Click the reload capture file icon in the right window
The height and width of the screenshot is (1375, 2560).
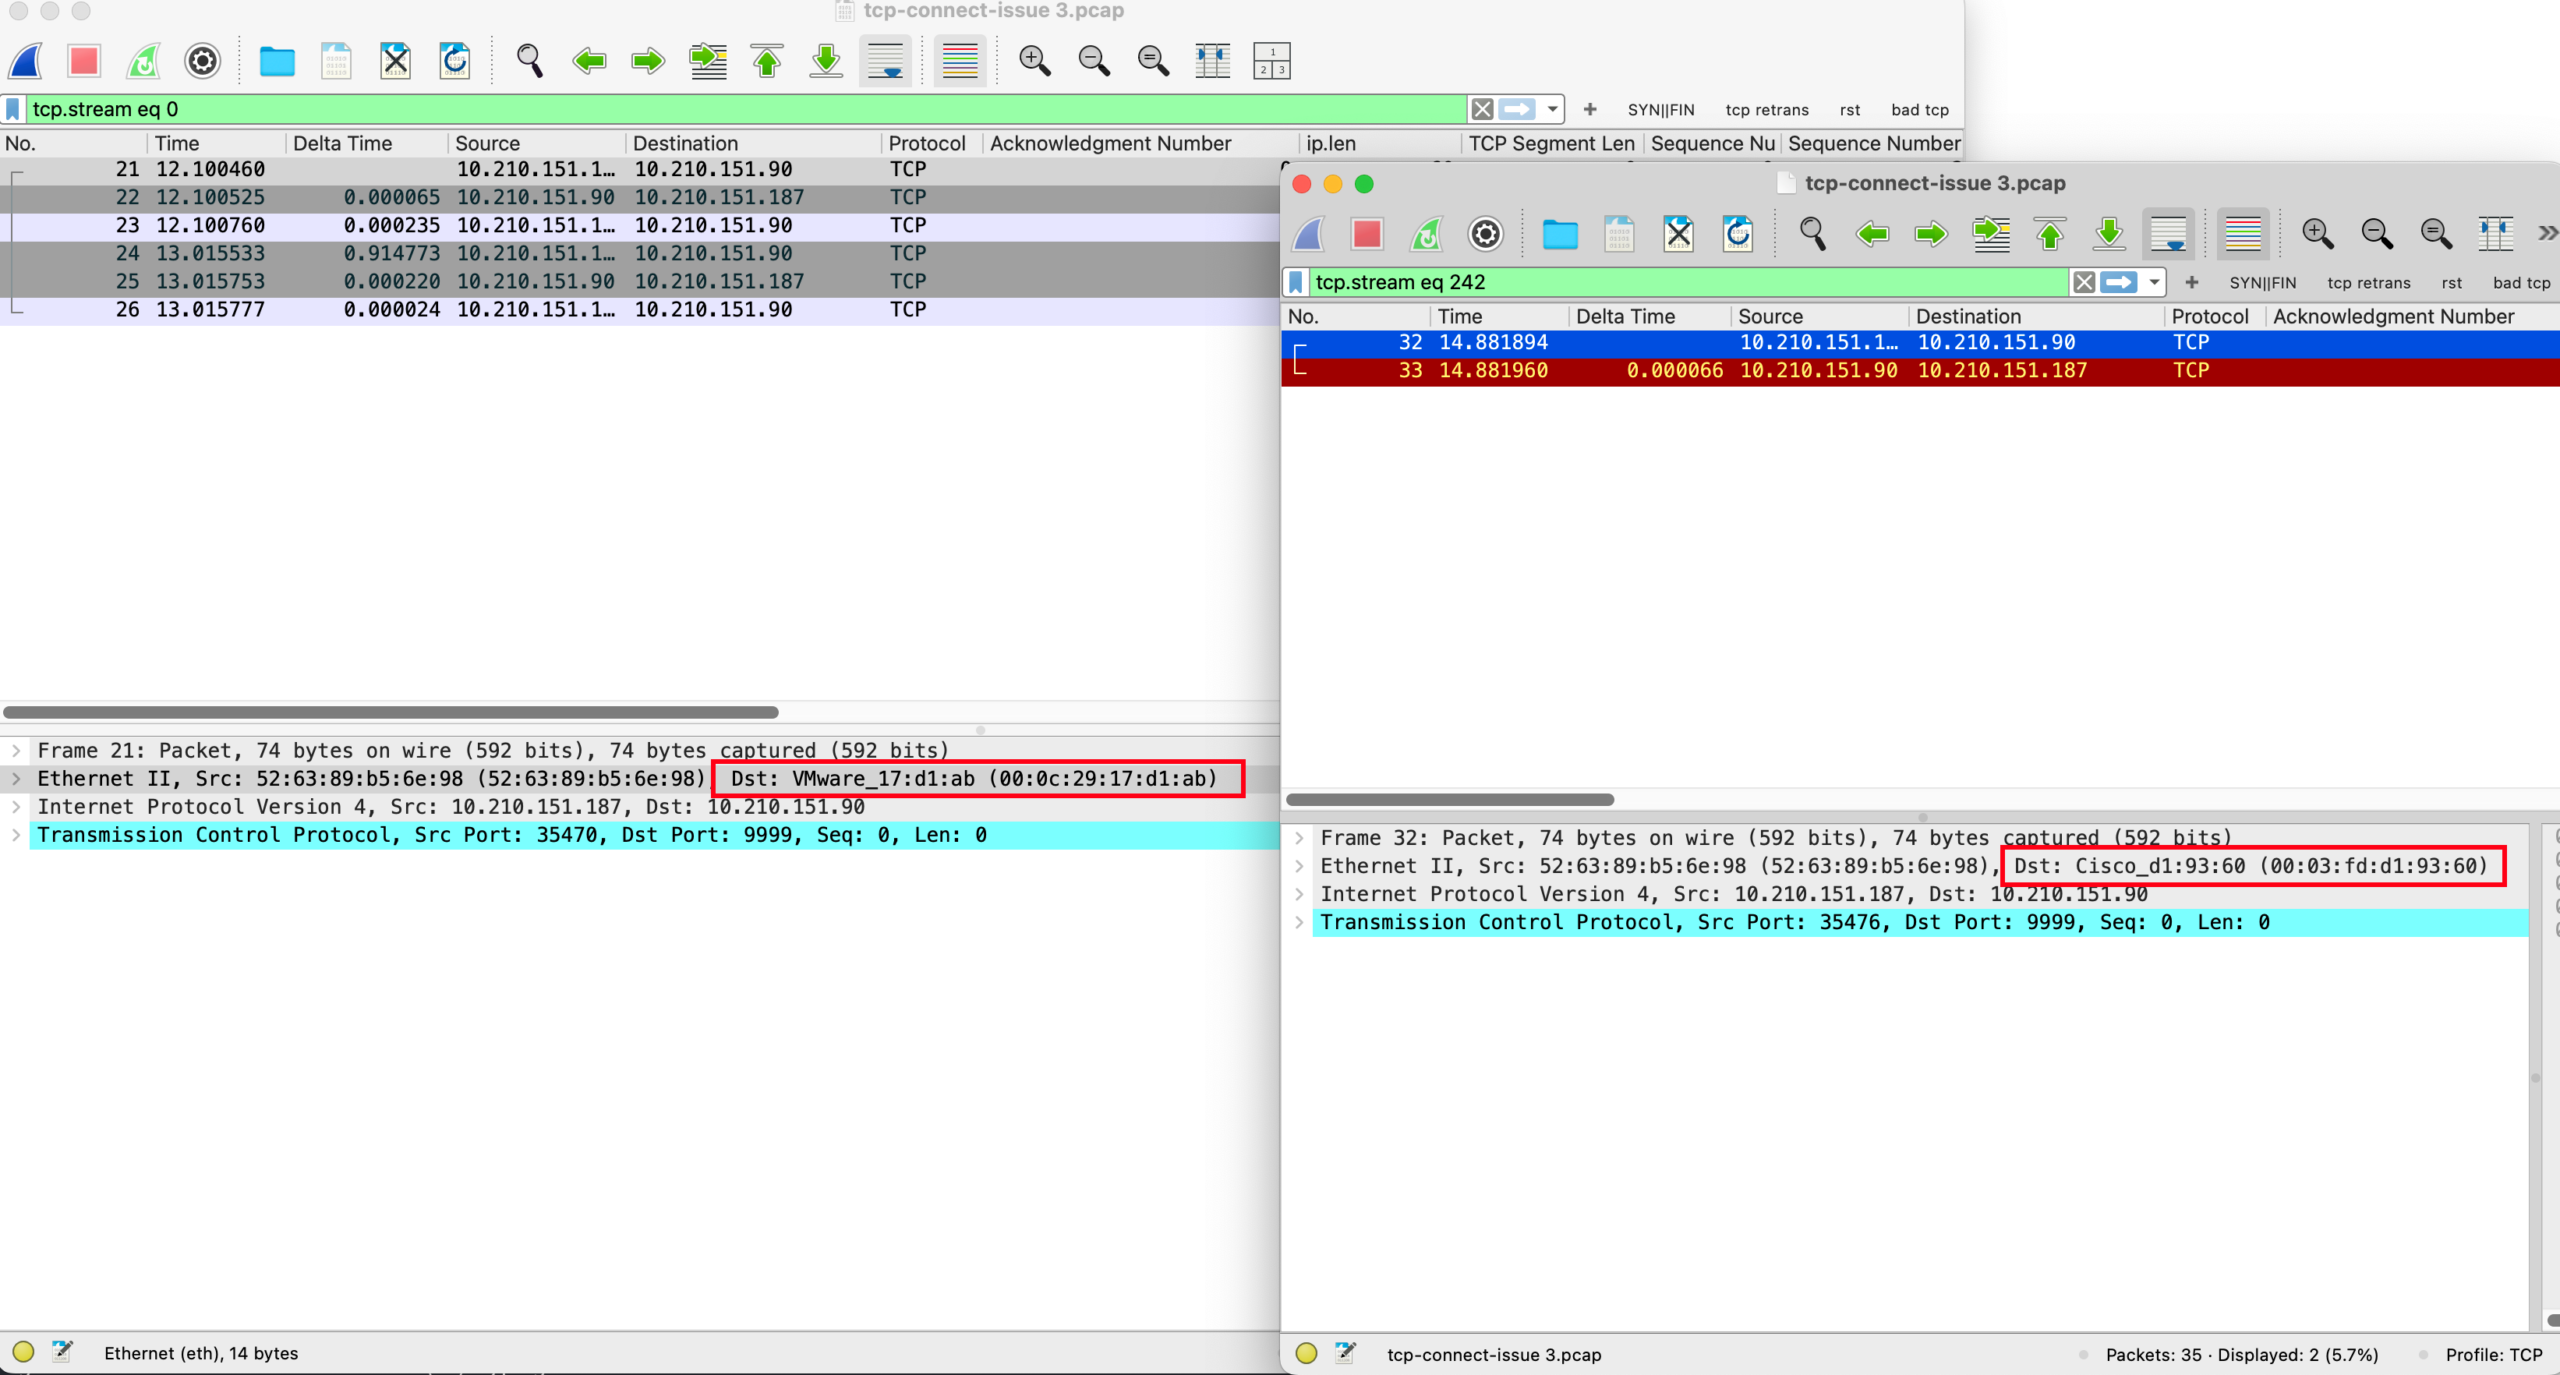(x=1738, y=234)
